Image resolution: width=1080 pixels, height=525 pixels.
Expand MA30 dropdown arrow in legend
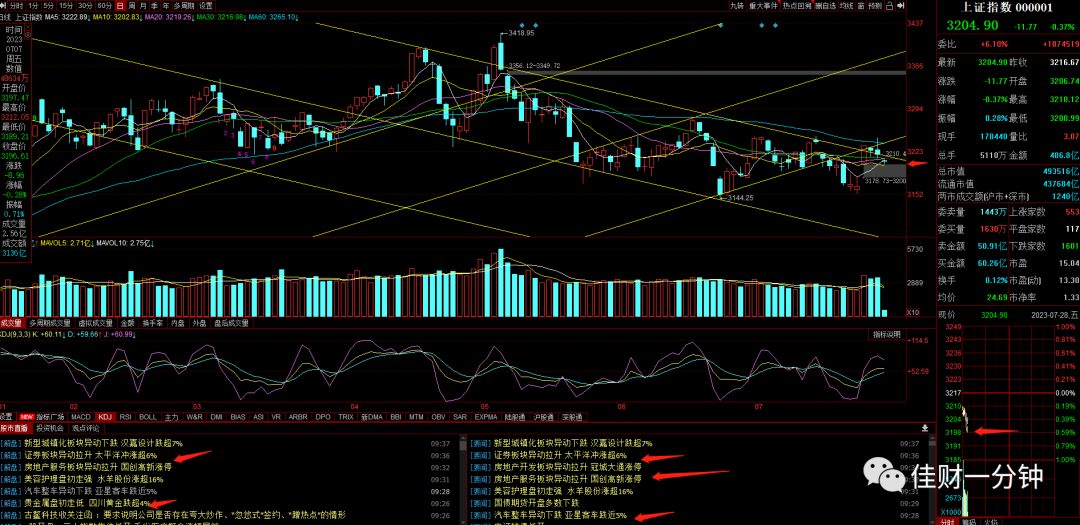tap(245, 17)
